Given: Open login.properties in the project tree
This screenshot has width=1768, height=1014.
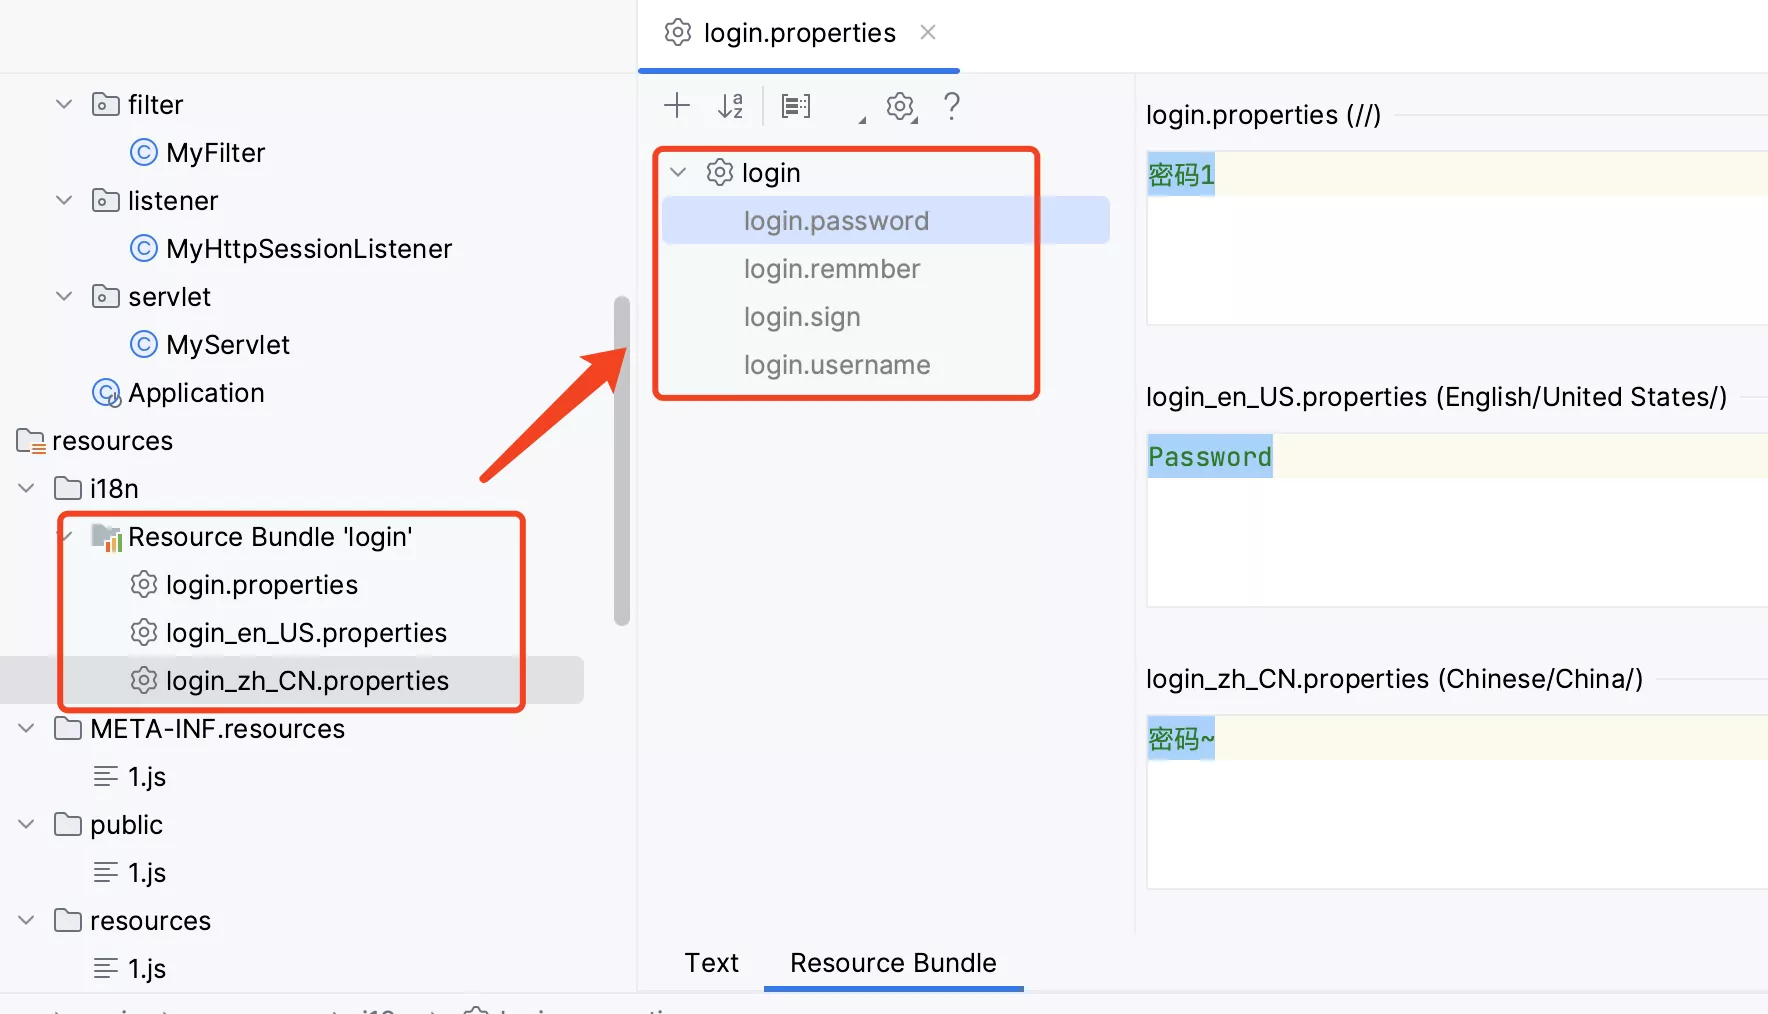Looking at the screenshot, I should [262, 585].
